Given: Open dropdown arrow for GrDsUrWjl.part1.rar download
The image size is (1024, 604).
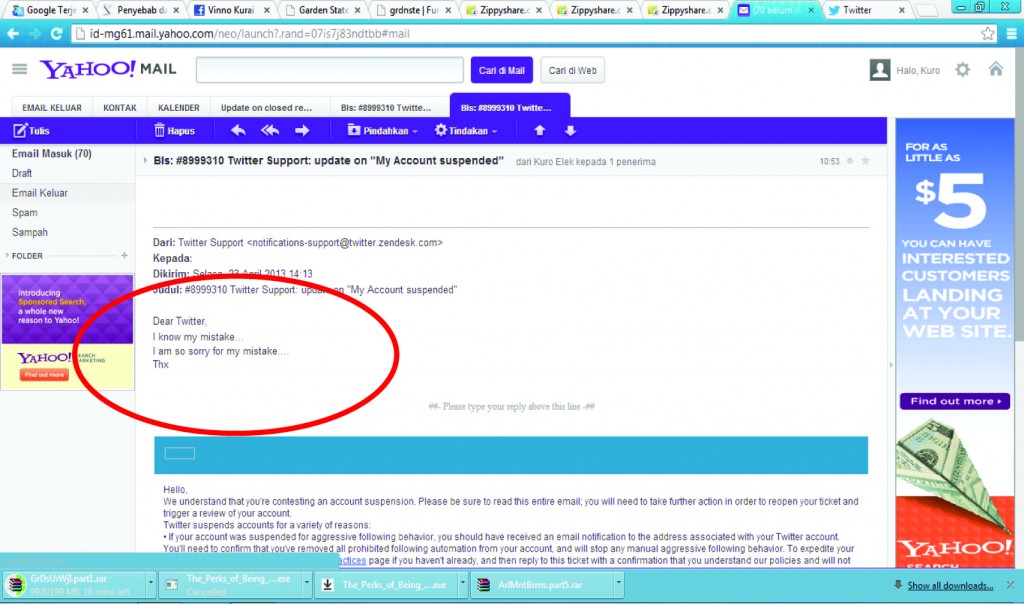Looking at the screenshot, I should pyautogui.click(x=150, y=582).
